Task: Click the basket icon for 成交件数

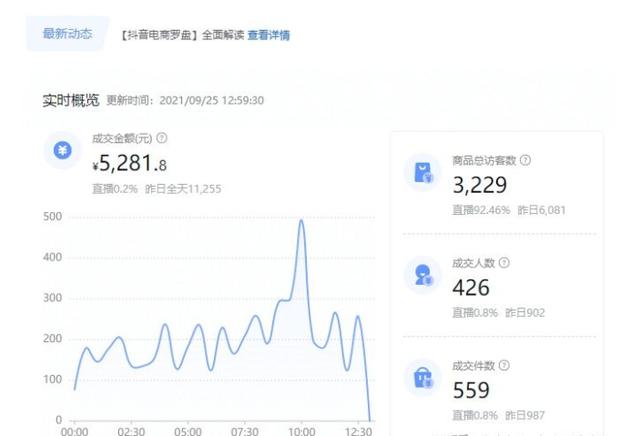Action: [422, 378]
